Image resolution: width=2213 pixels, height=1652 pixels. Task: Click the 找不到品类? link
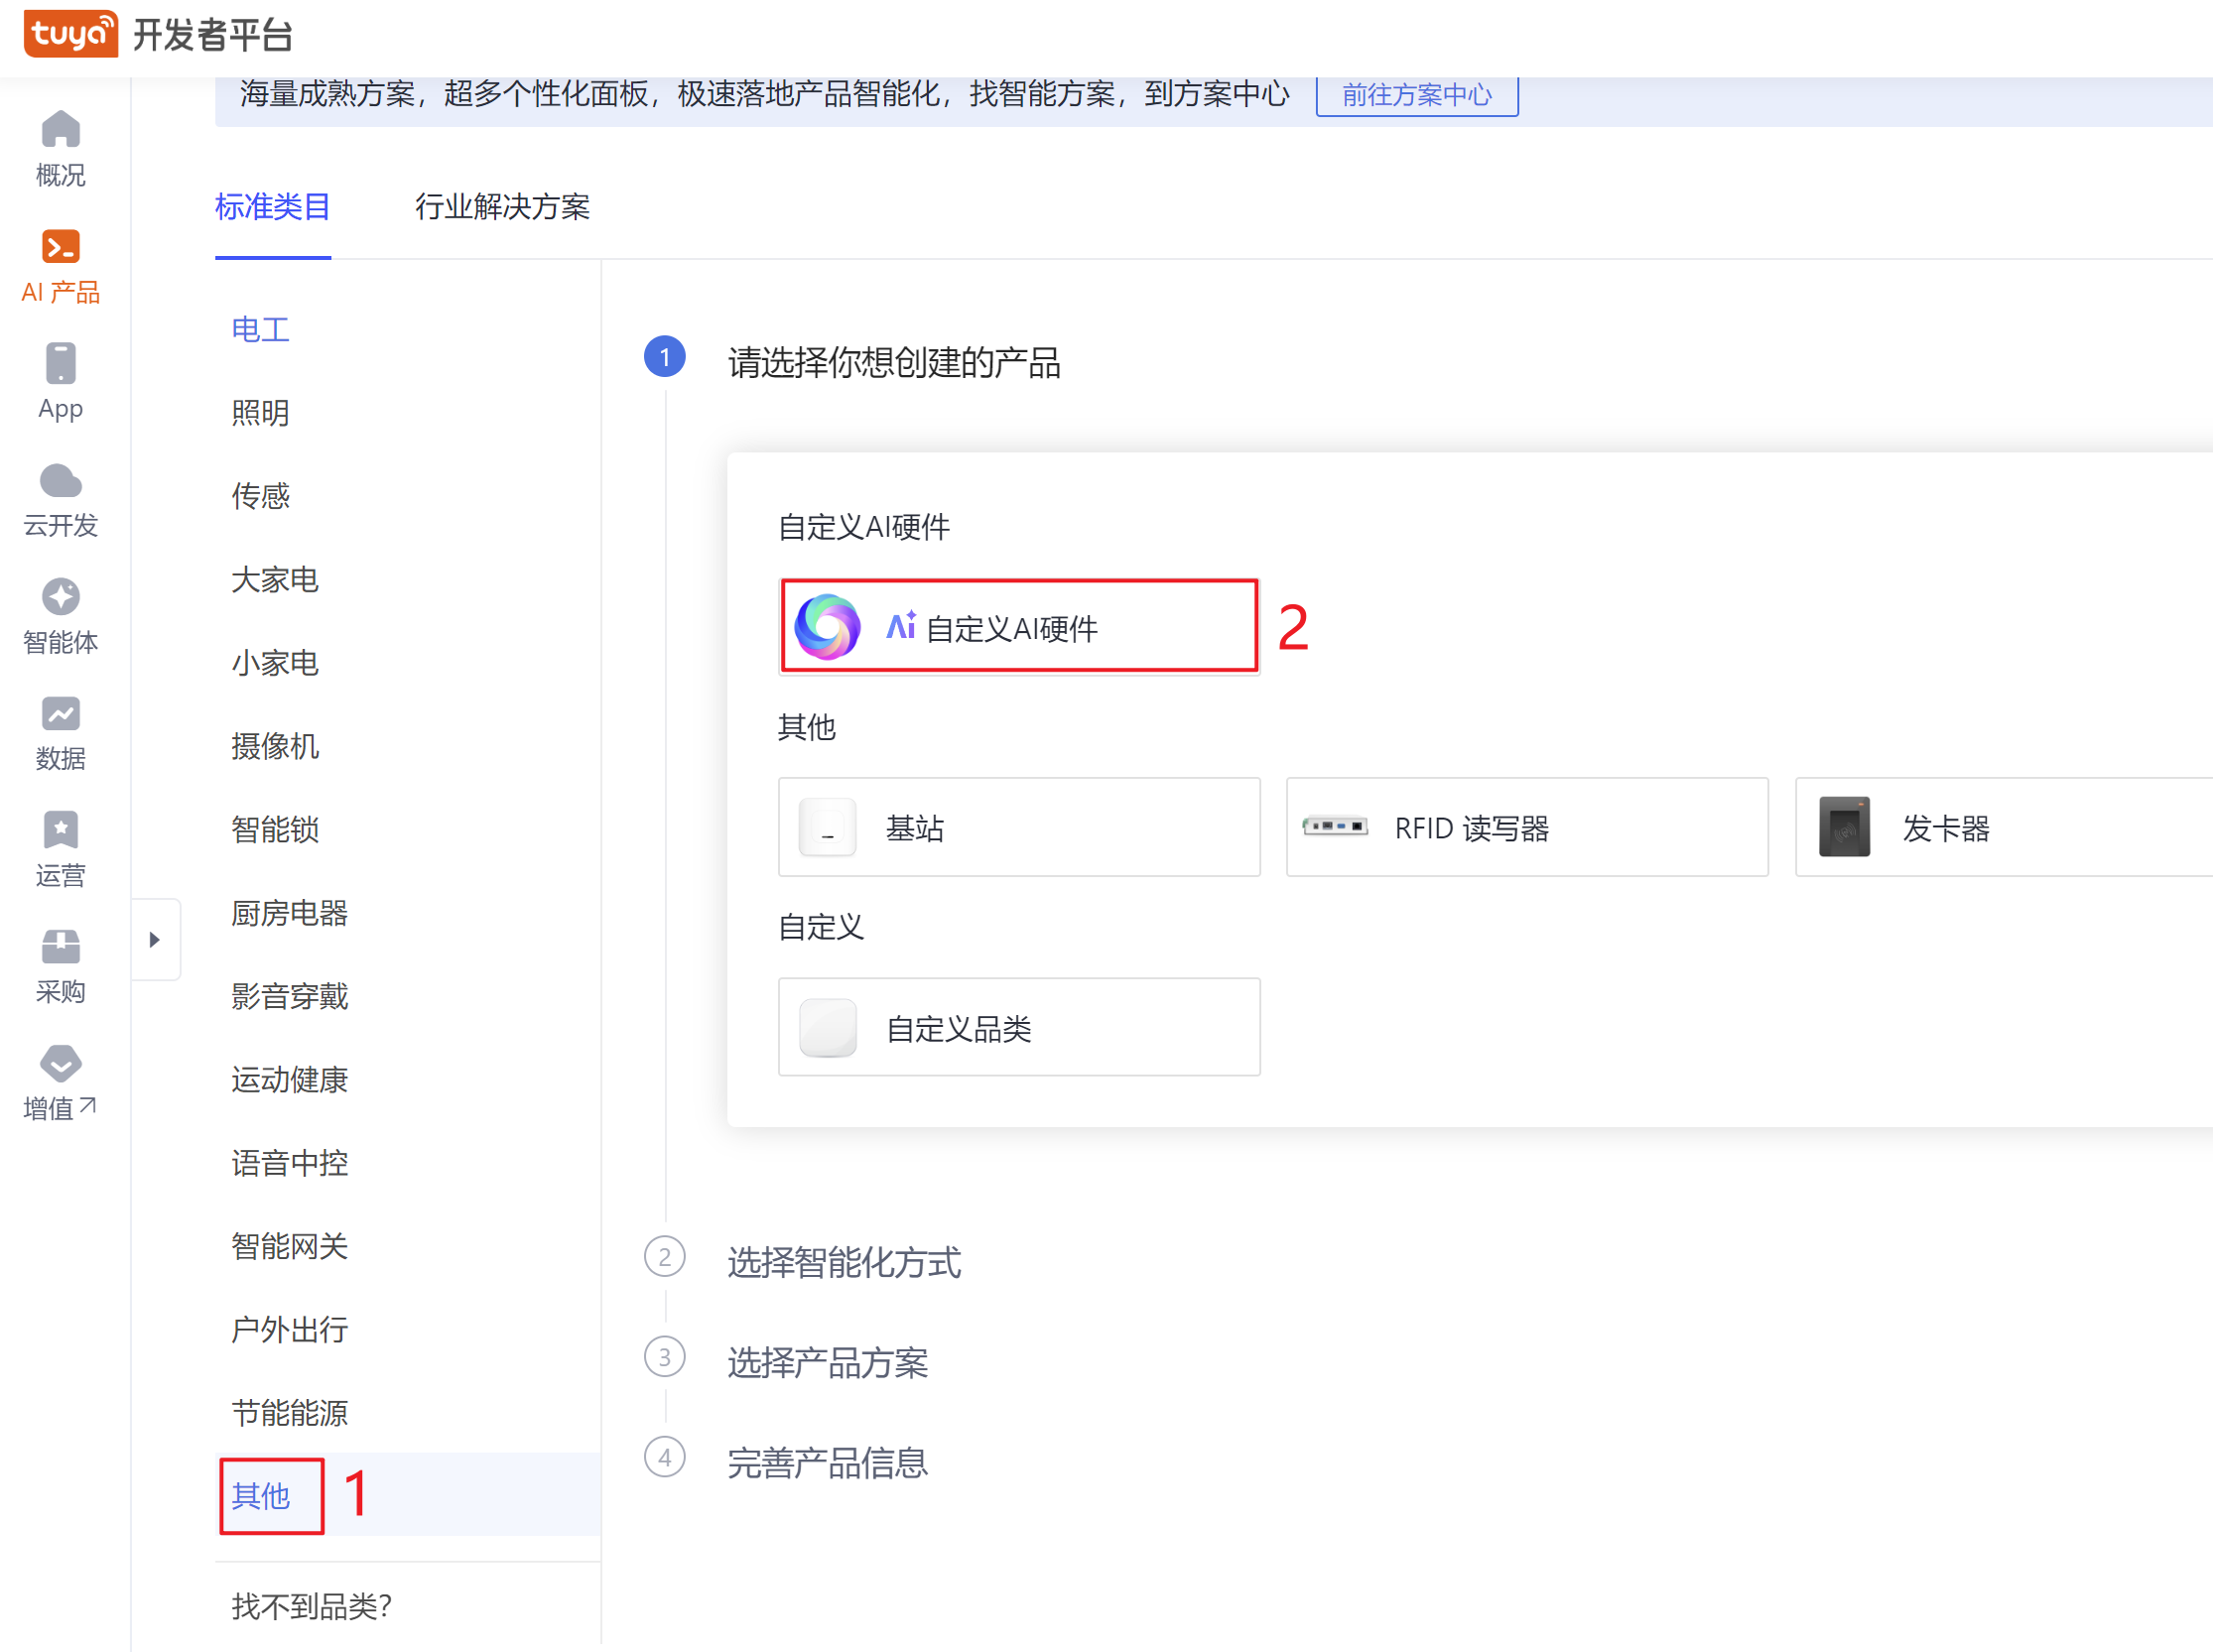(311, 1606)
